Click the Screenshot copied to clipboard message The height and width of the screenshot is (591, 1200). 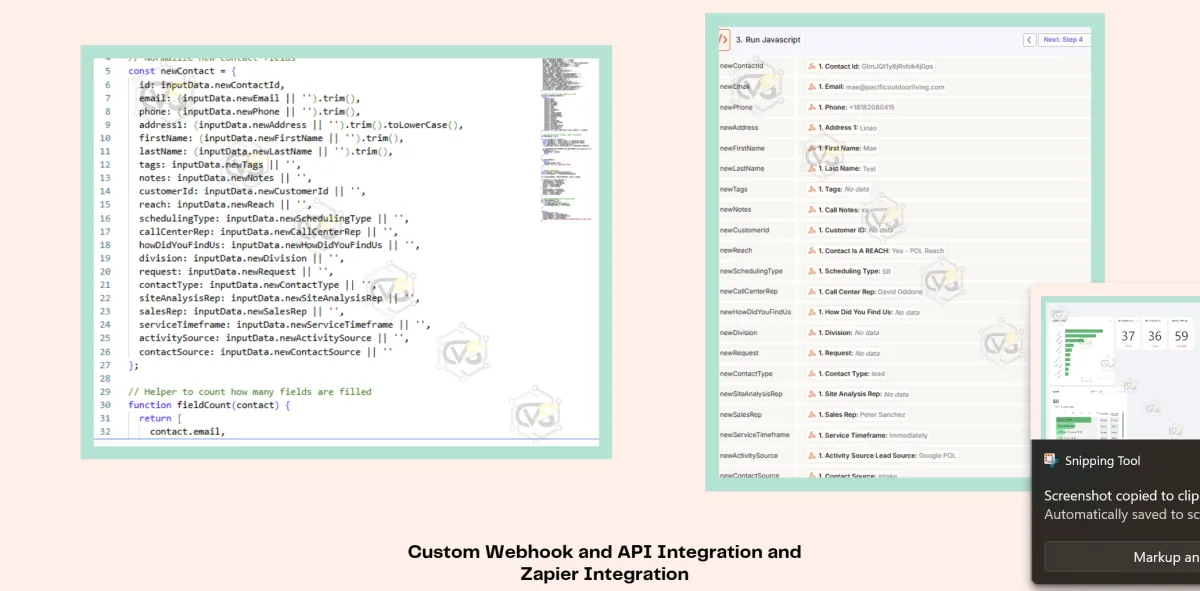pyautogui.click(x=1122, y=495)
